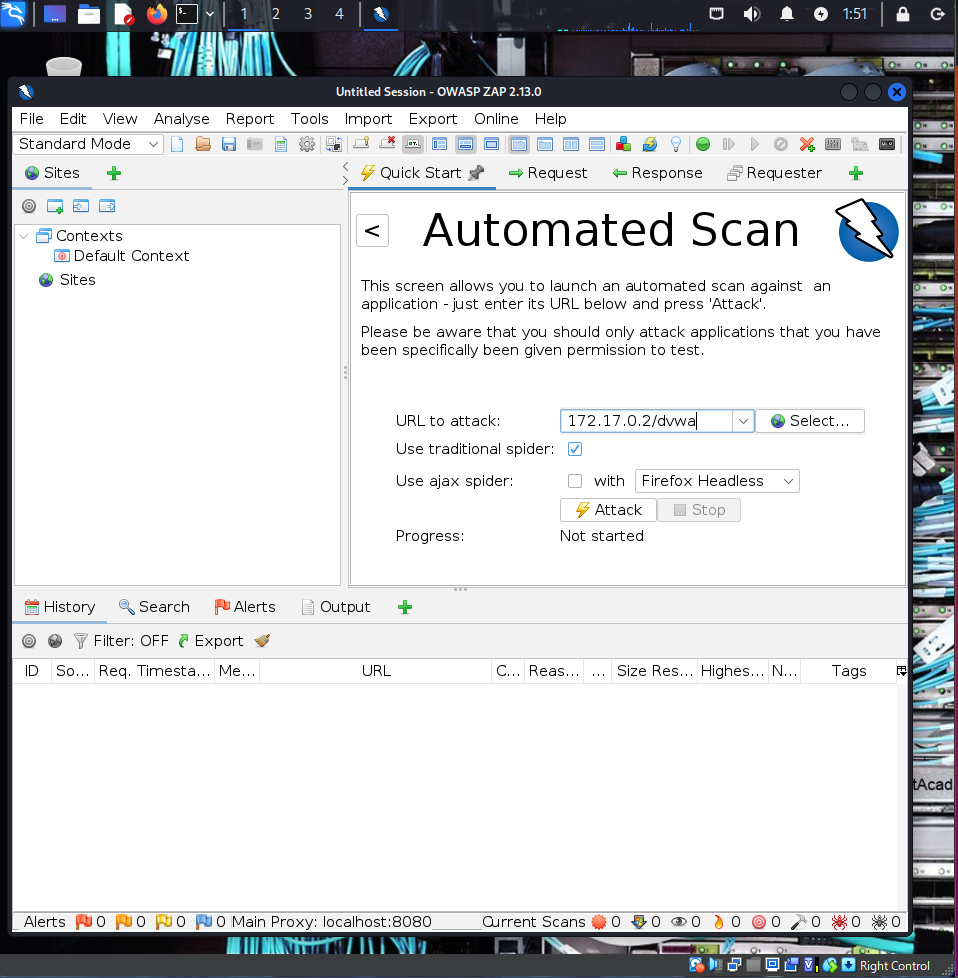Open the Report menu
Image resolution: width=958 pixels, height=978 pixels.
point(249,119)
